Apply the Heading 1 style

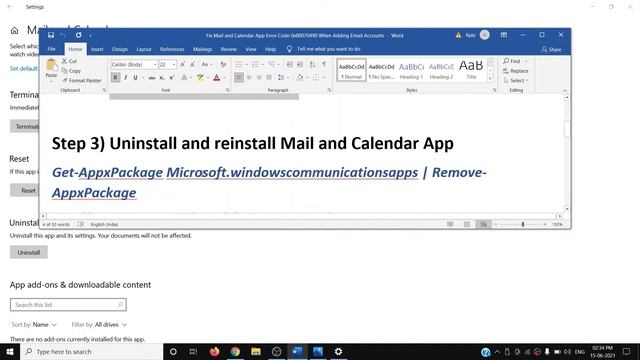(411, 70)
